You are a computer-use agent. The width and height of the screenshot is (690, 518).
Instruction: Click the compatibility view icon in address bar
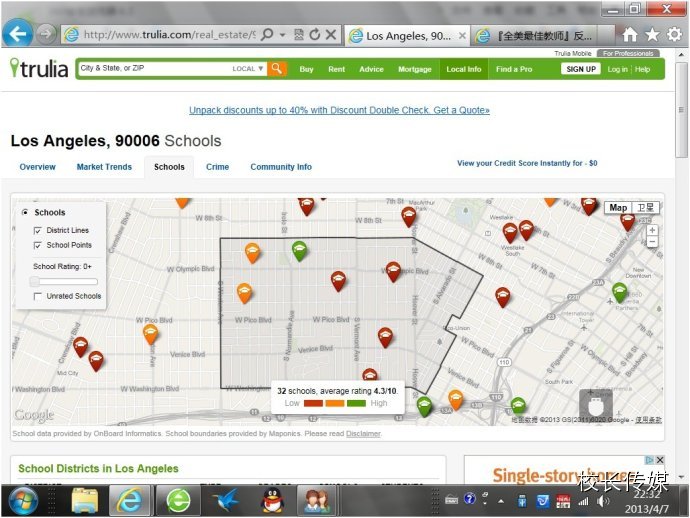click(299, 34)
